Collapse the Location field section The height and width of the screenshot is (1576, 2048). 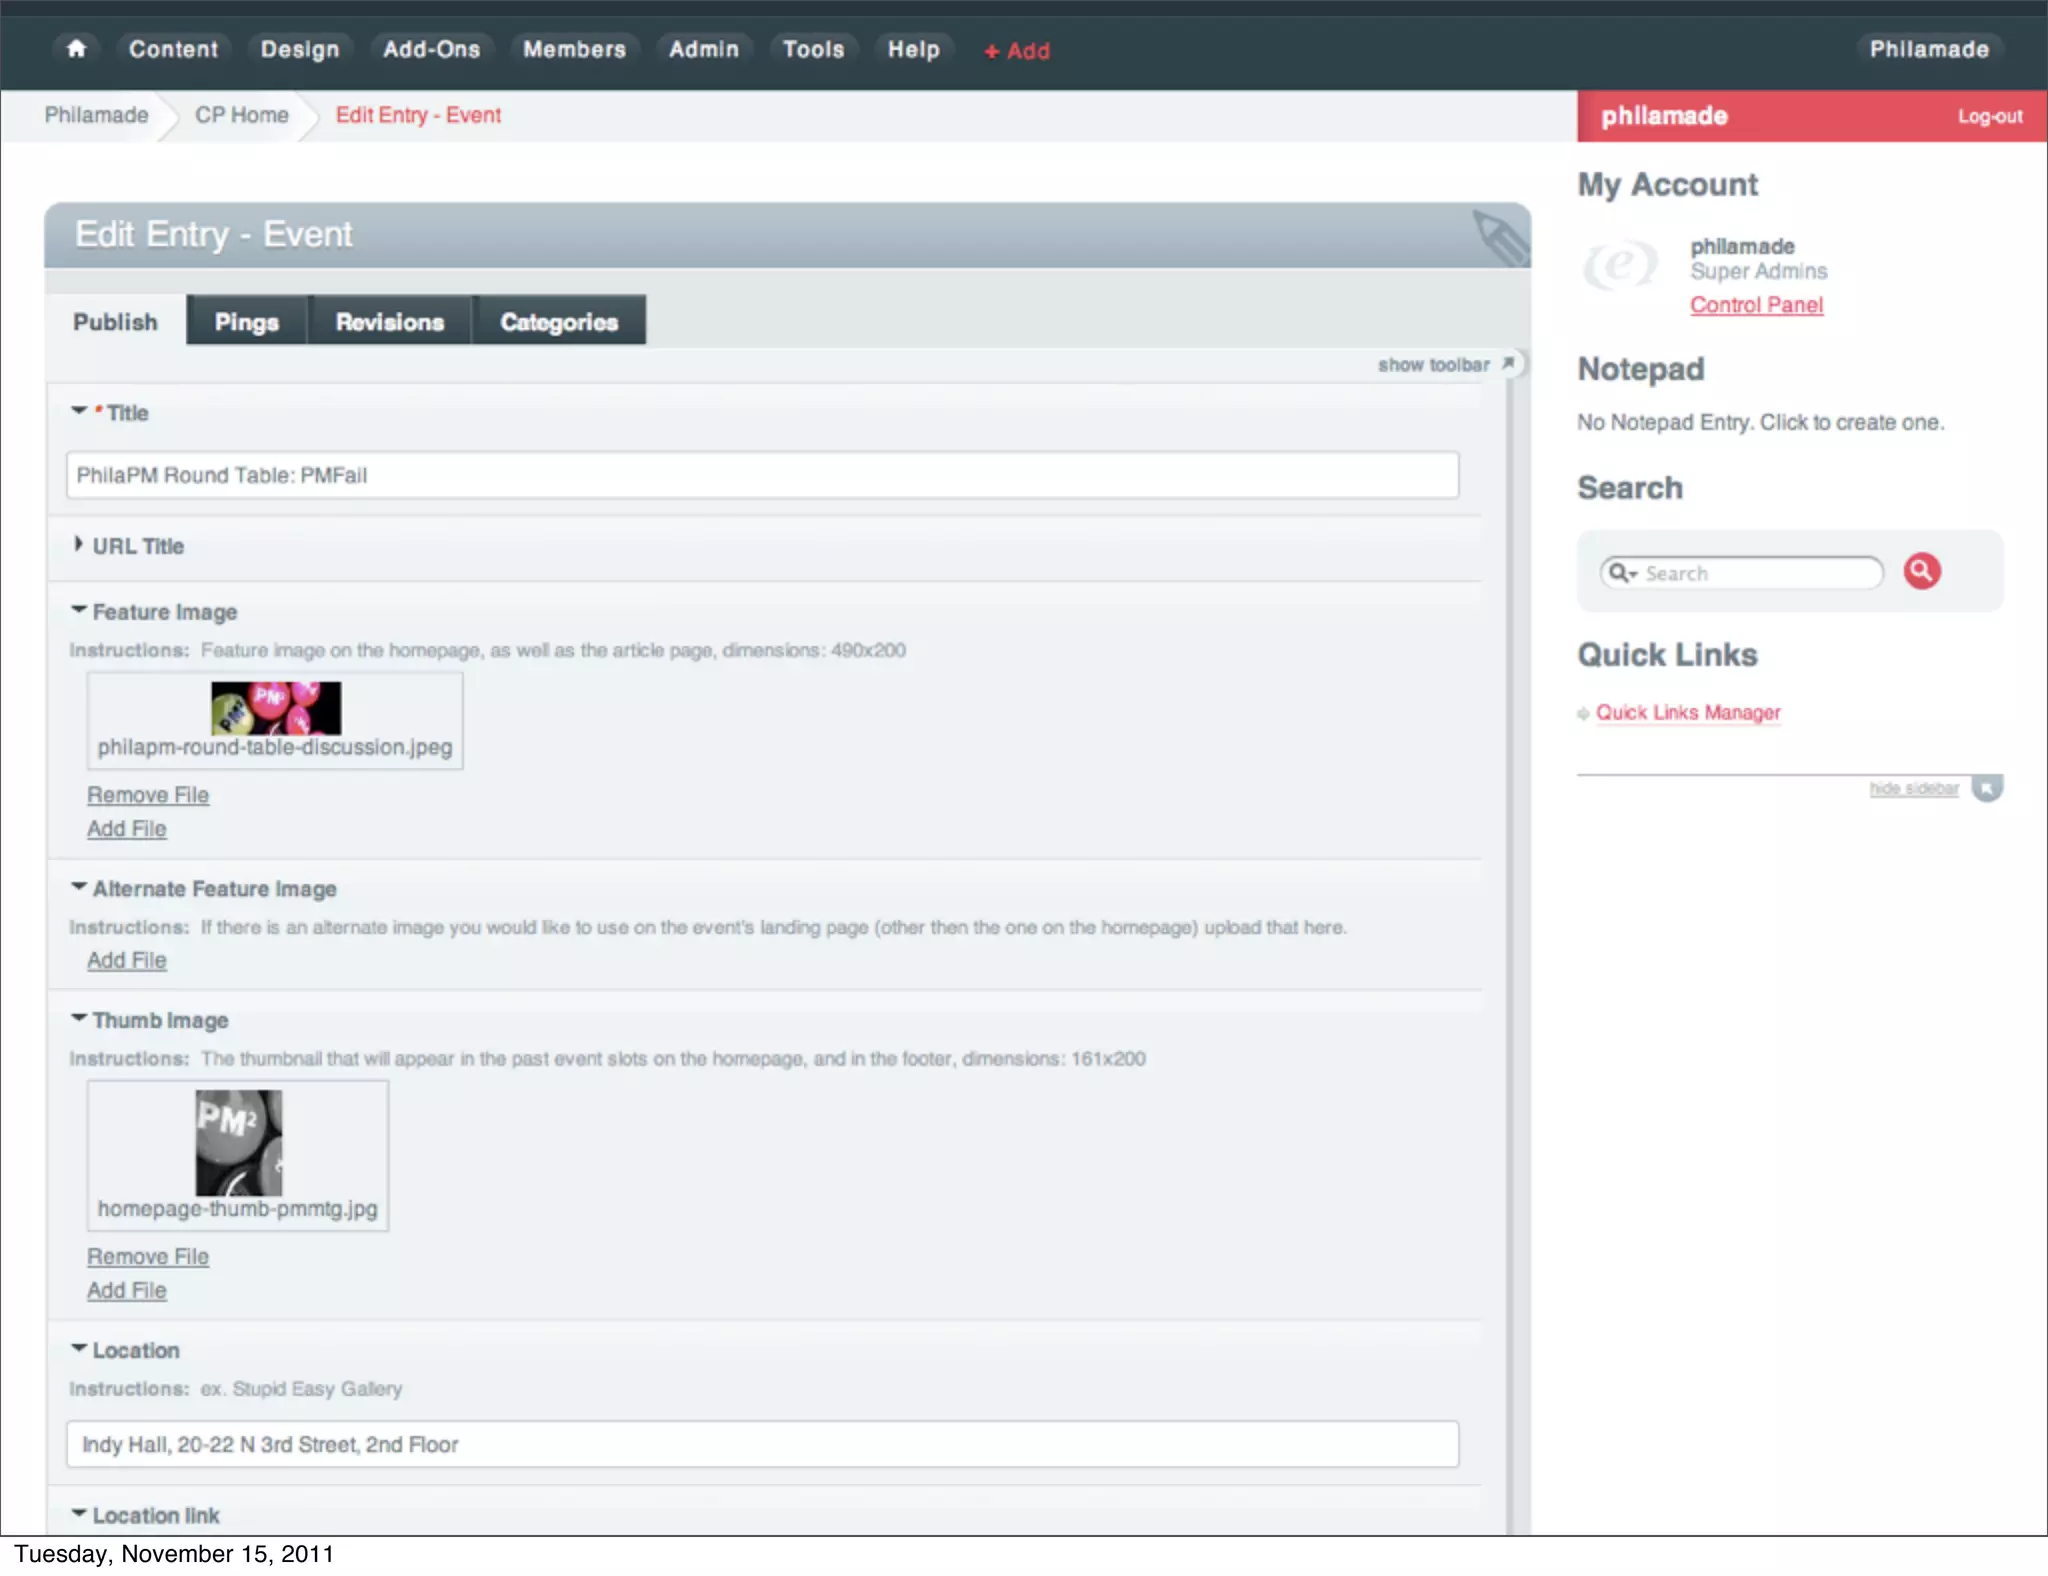point(79,1348)
